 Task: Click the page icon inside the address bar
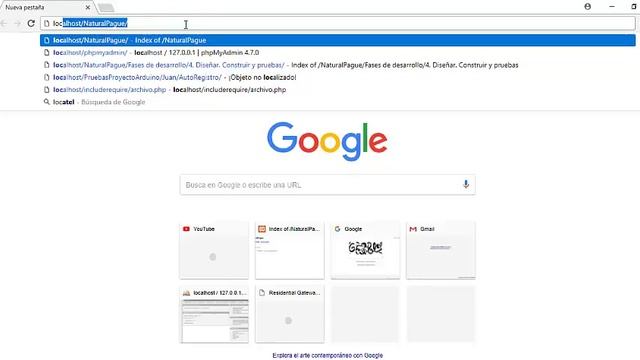coord(47,24)
